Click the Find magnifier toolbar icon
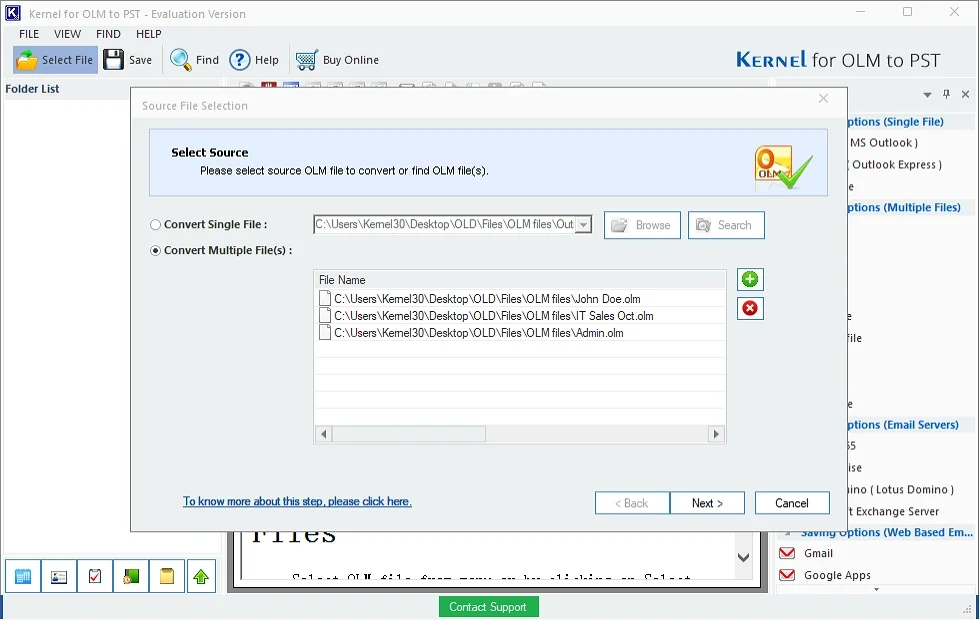 tap(181, 60)
